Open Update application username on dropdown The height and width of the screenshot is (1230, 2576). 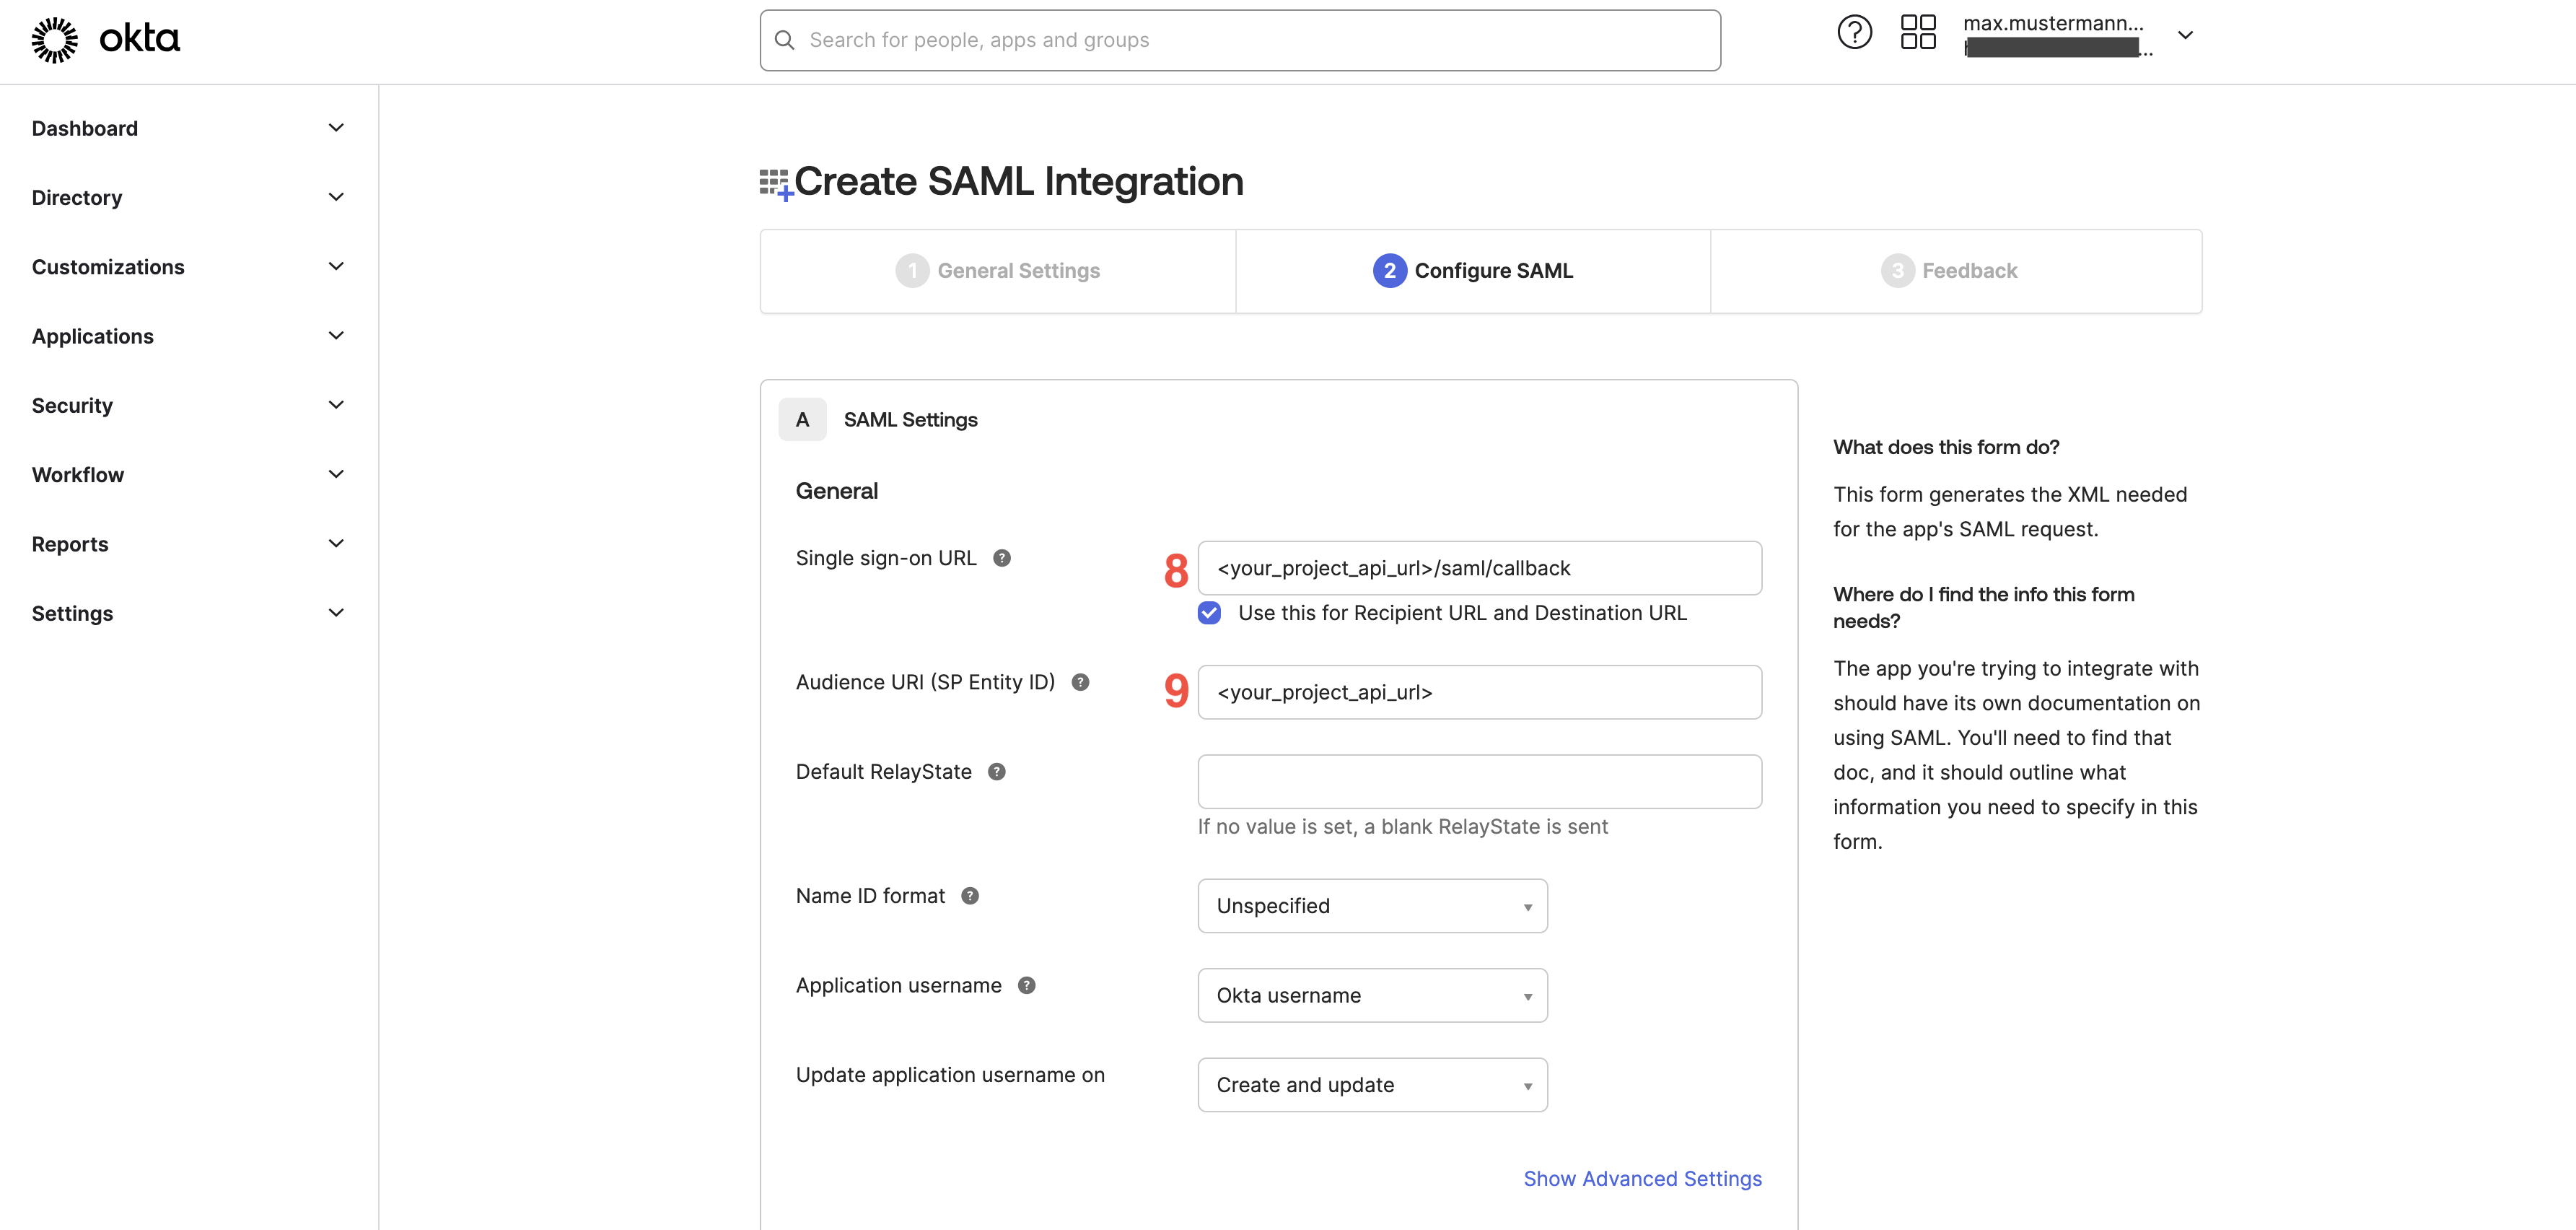pyautogui.click(x=1371, y=1085)
